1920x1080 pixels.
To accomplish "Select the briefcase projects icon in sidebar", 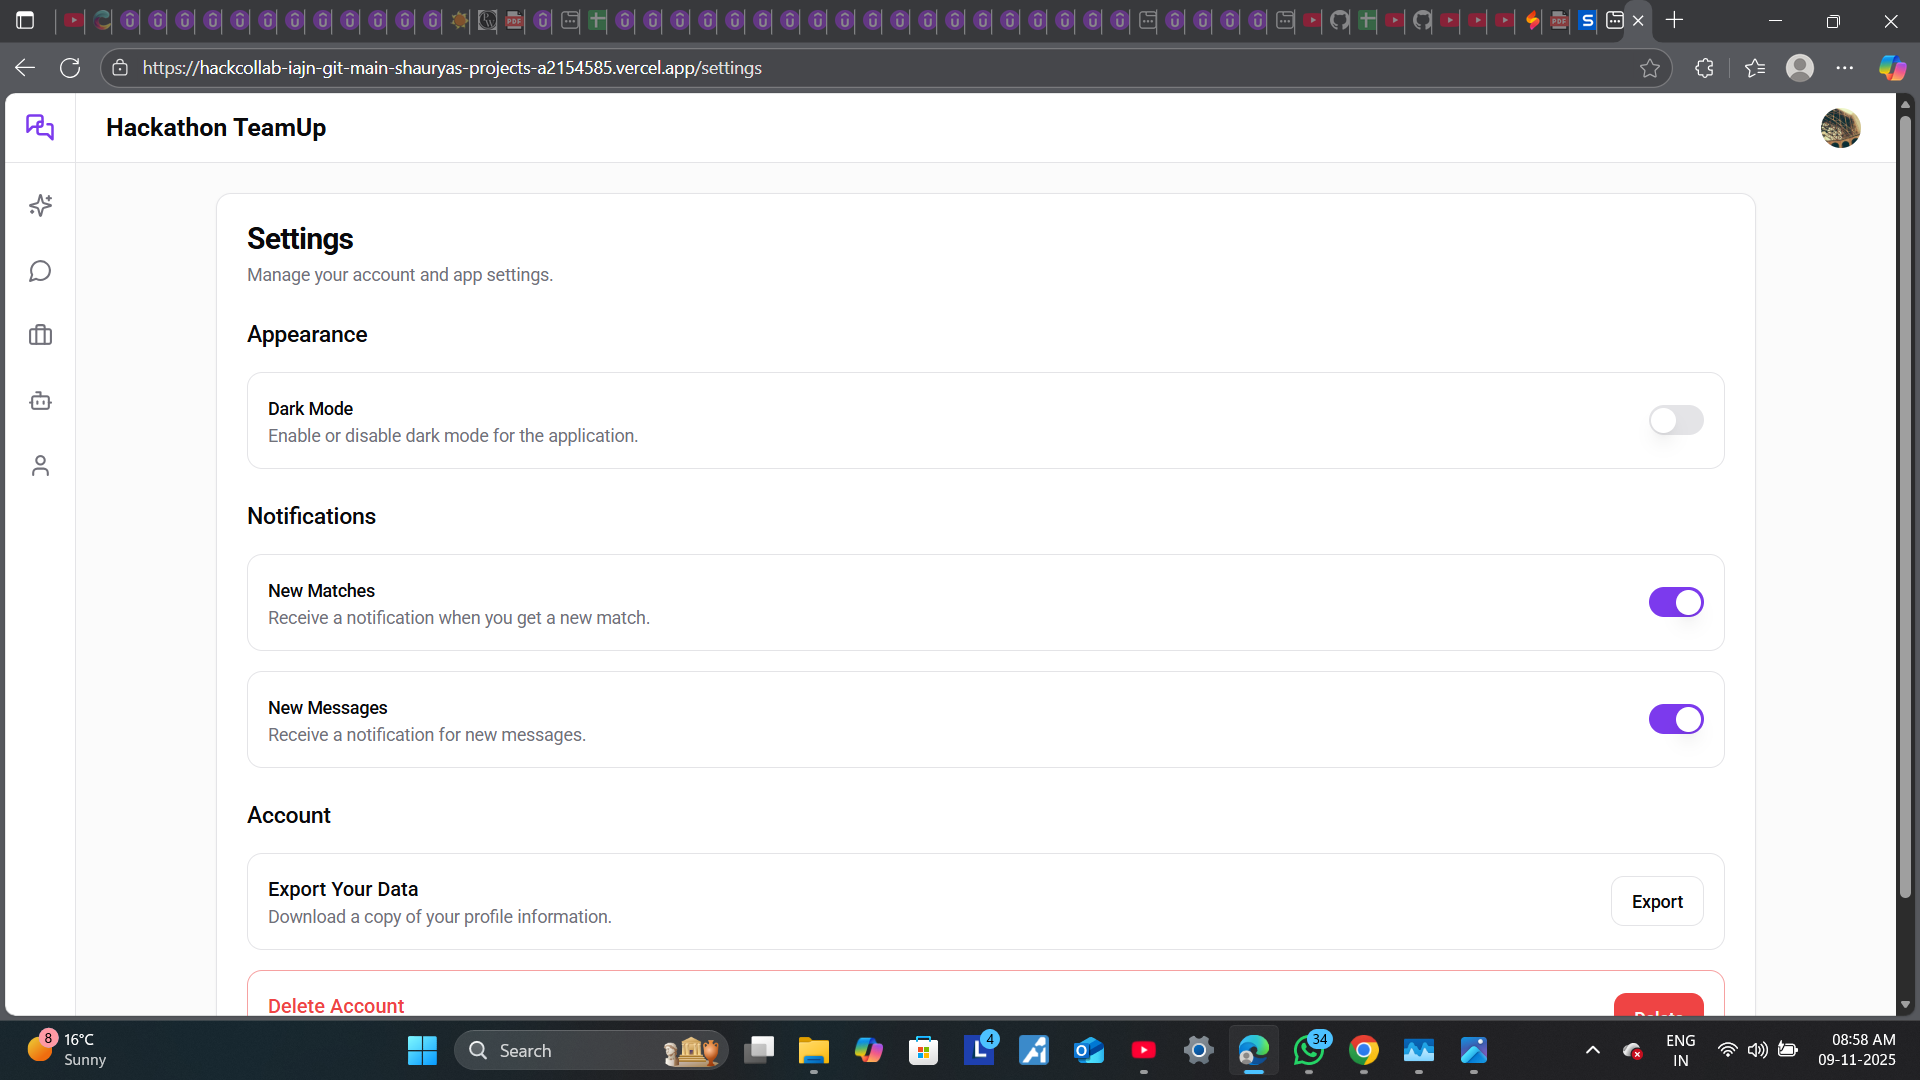I will point(40,335).
